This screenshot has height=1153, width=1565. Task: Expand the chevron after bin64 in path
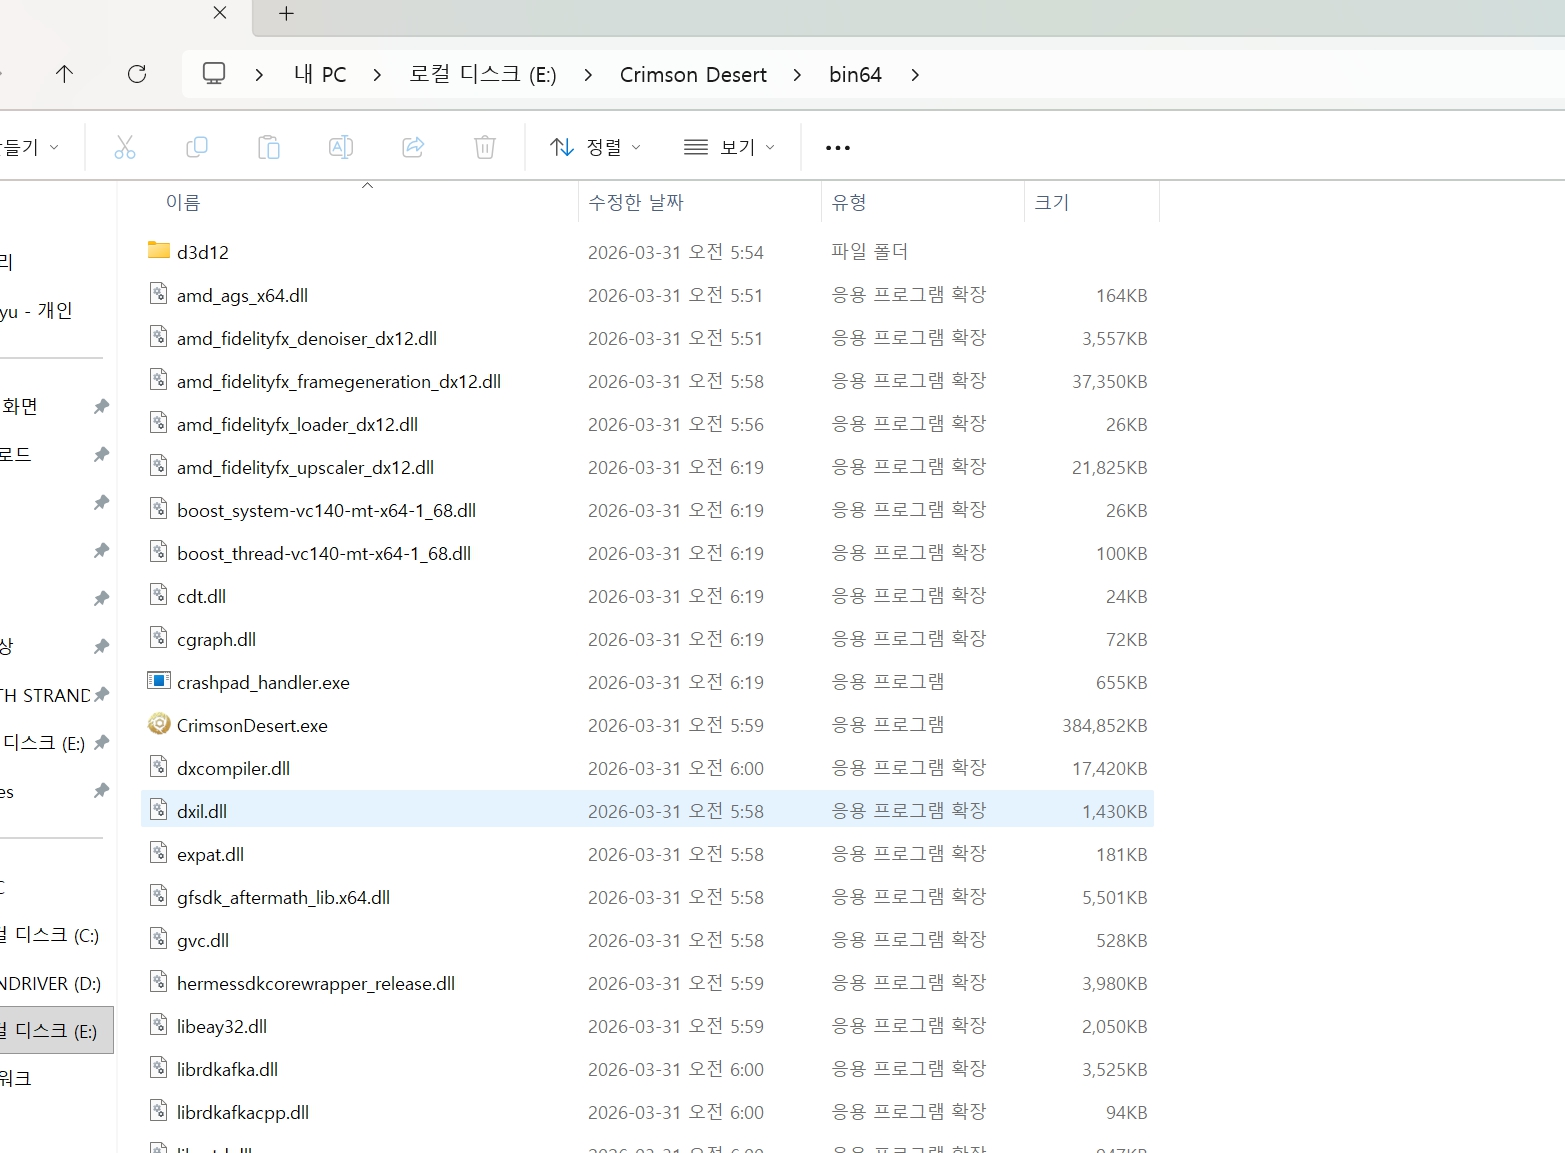[x=915, y=75]
